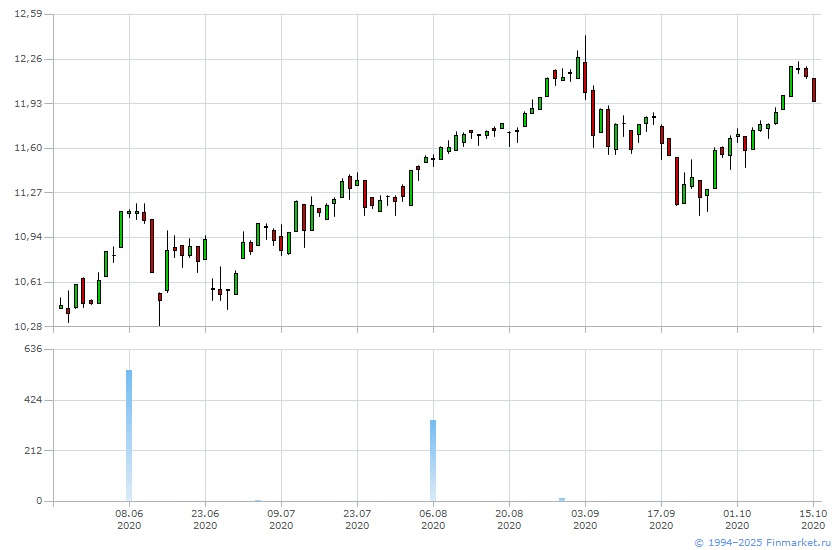Click the date label 08.06 2020
840x550 pixels.
(x=129, y=519)
